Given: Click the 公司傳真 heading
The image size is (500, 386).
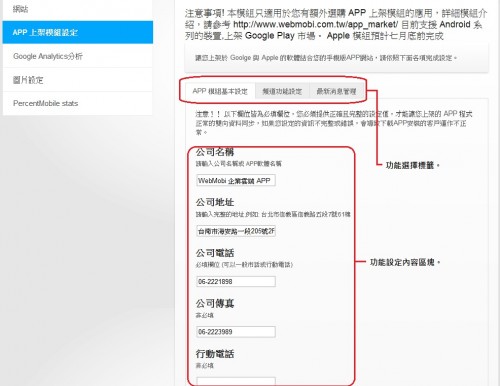Looking at the screenshot, I should [215, 303].
